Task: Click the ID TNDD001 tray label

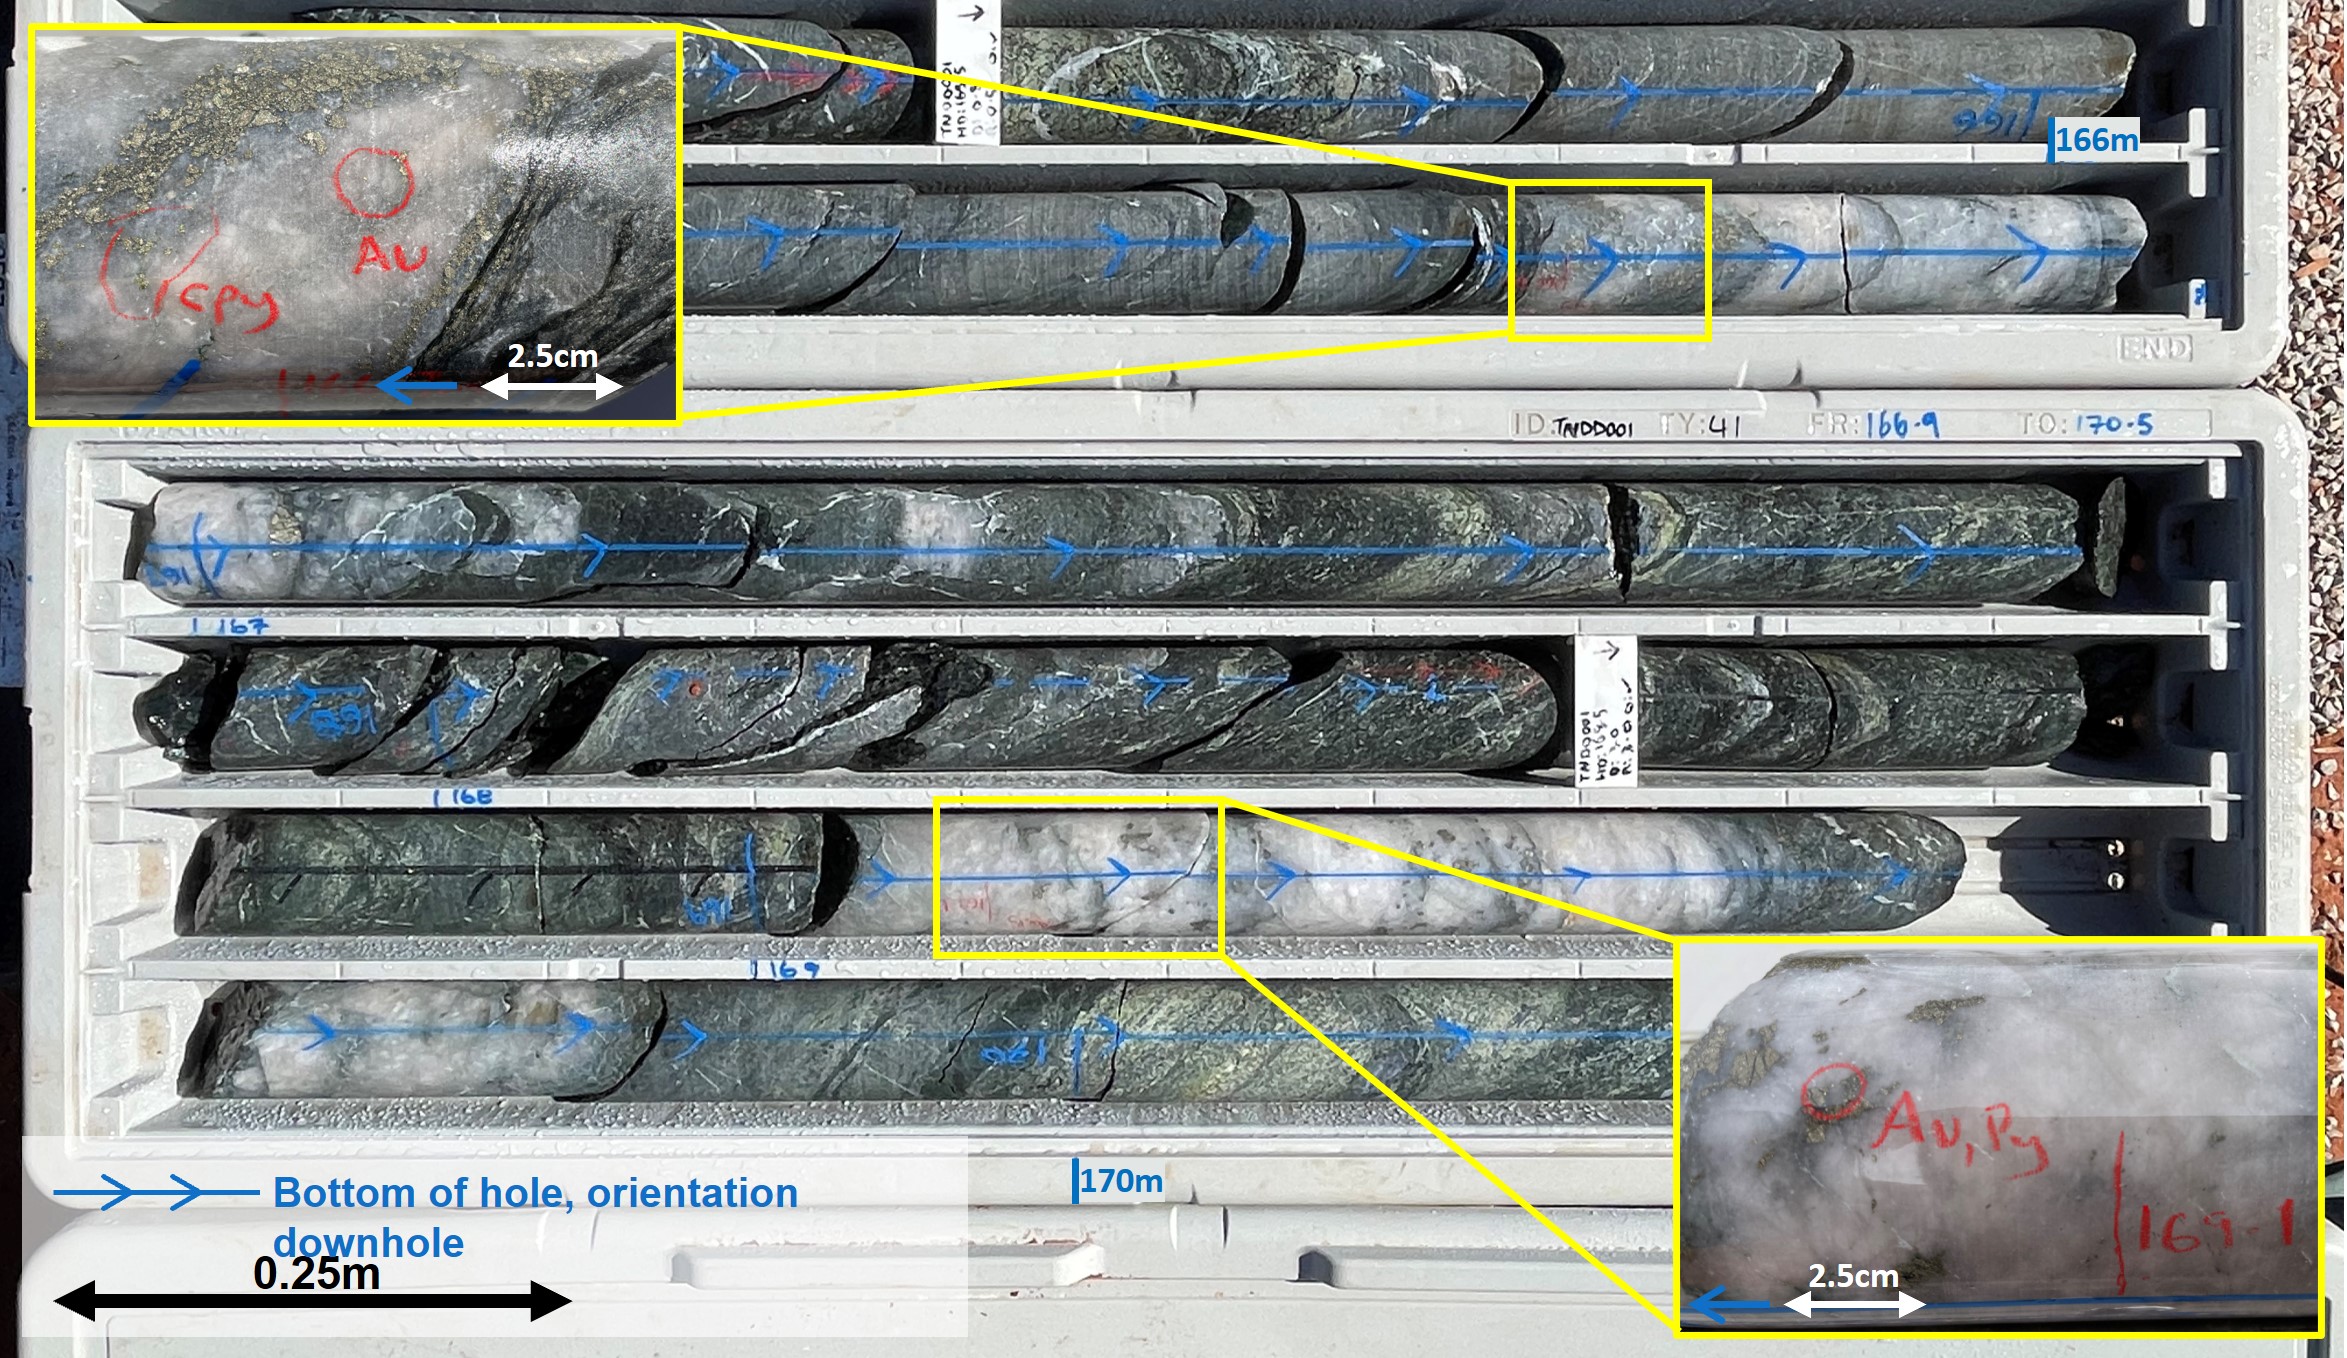Action: pyautogui.click(x=1573, y=427)
